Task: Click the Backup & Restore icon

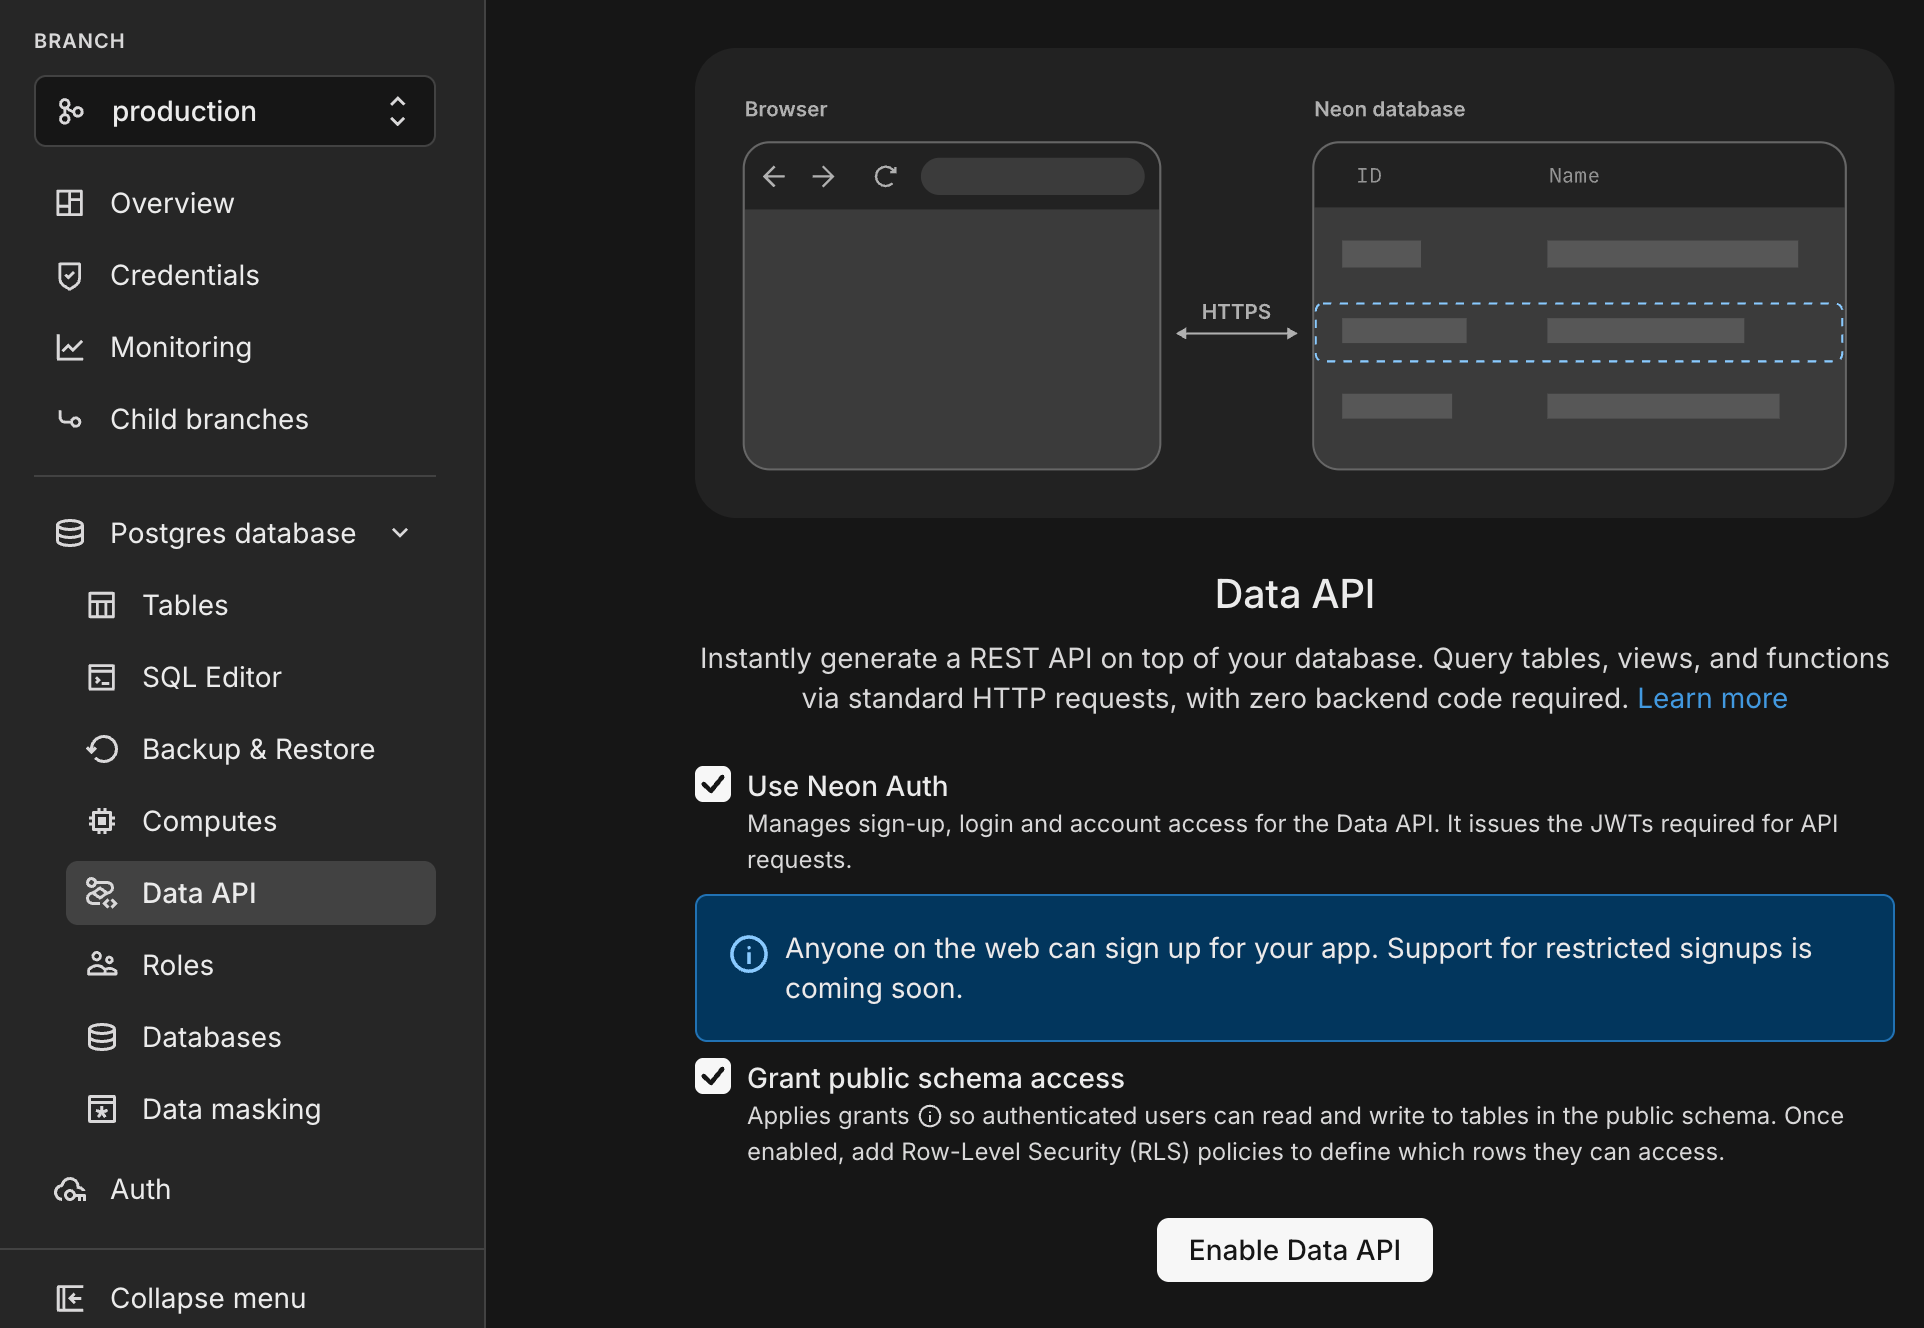Action: pos(102,749)
